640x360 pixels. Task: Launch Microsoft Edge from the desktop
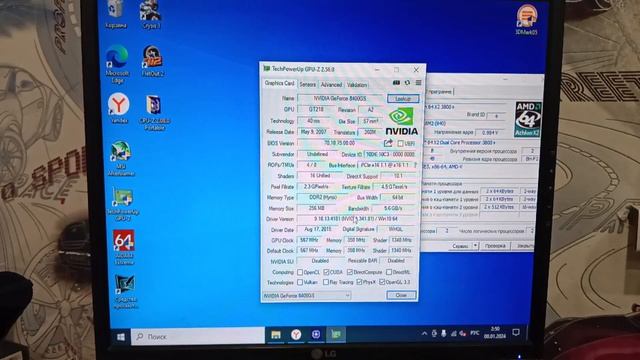tap(117, 64)
